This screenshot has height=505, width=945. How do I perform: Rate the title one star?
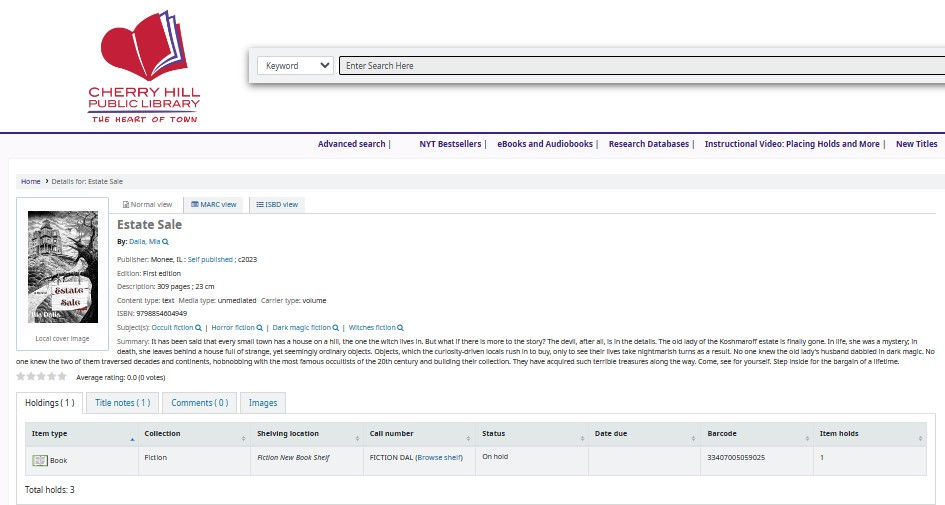click(x=21, y=377)
